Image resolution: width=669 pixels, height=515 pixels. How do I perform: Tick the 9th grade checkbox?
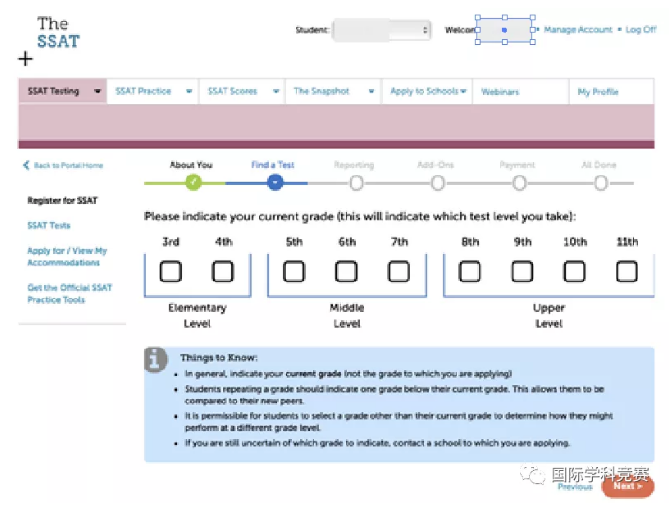pyautogui.click(x=522, y=271)
